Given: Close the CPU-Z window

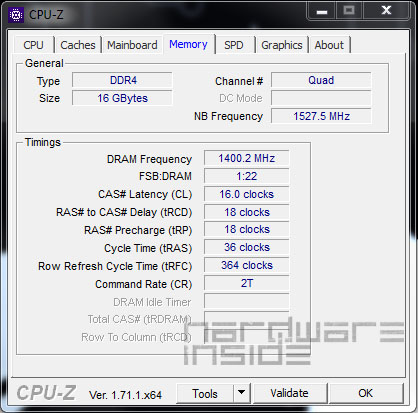Looking at the screenshot, I should point(386,10).
